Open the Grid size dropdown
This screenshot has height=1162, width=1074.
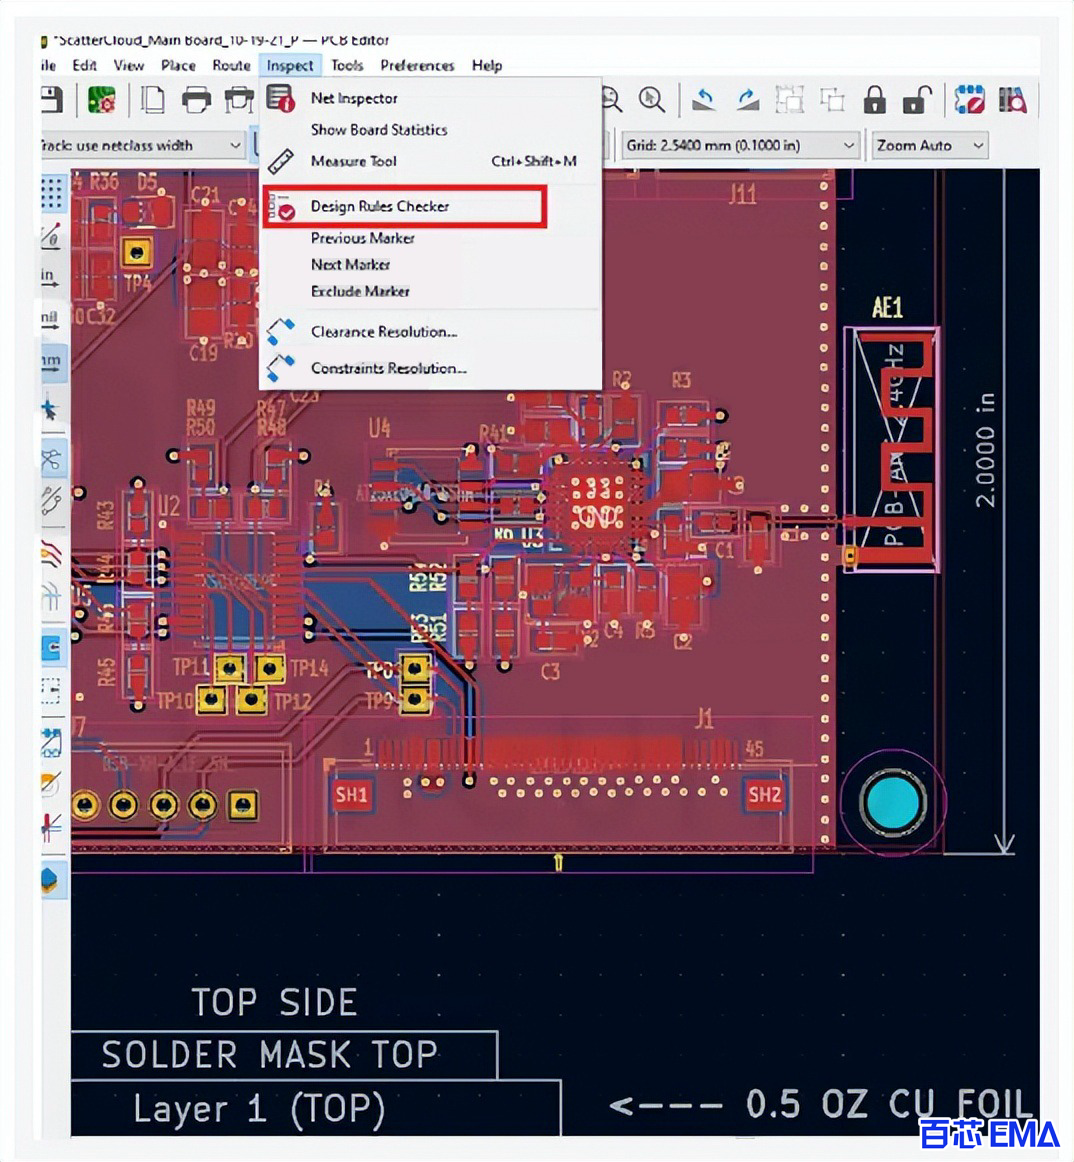[x=740, y=145]
